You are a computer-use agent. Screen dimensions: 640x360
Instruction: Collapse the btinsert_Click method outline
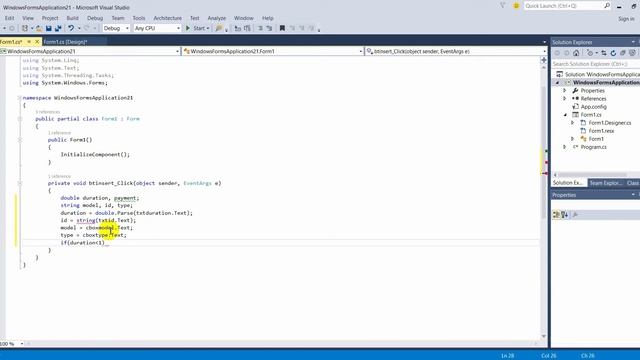tap(19, 183)
